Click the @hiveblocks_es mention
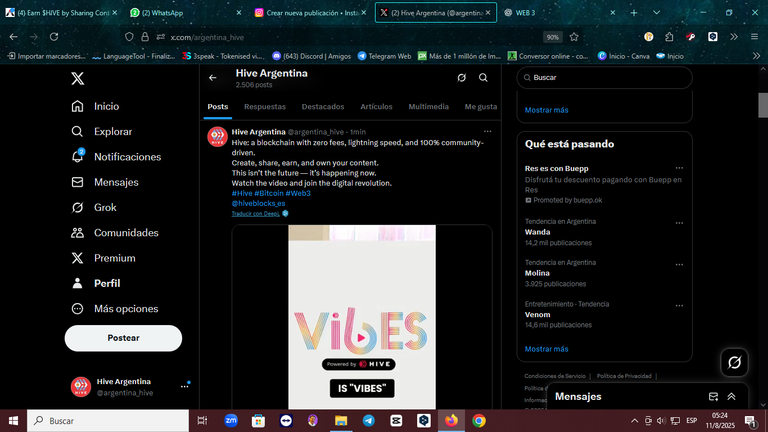Image resolution: width=768 pixels, height=432 pixels. pos(258,203)
